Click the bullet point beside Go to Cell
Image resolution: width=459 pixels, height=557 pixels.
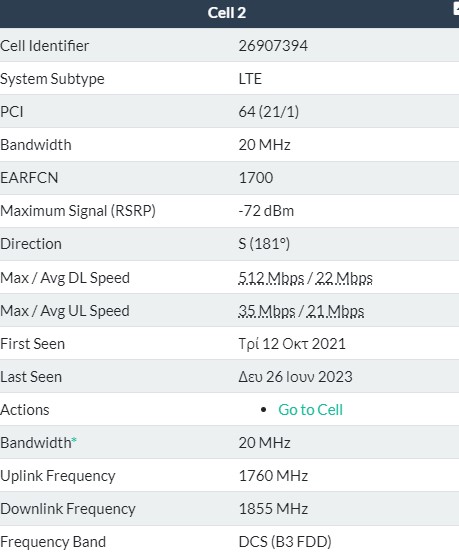point(263,410)
